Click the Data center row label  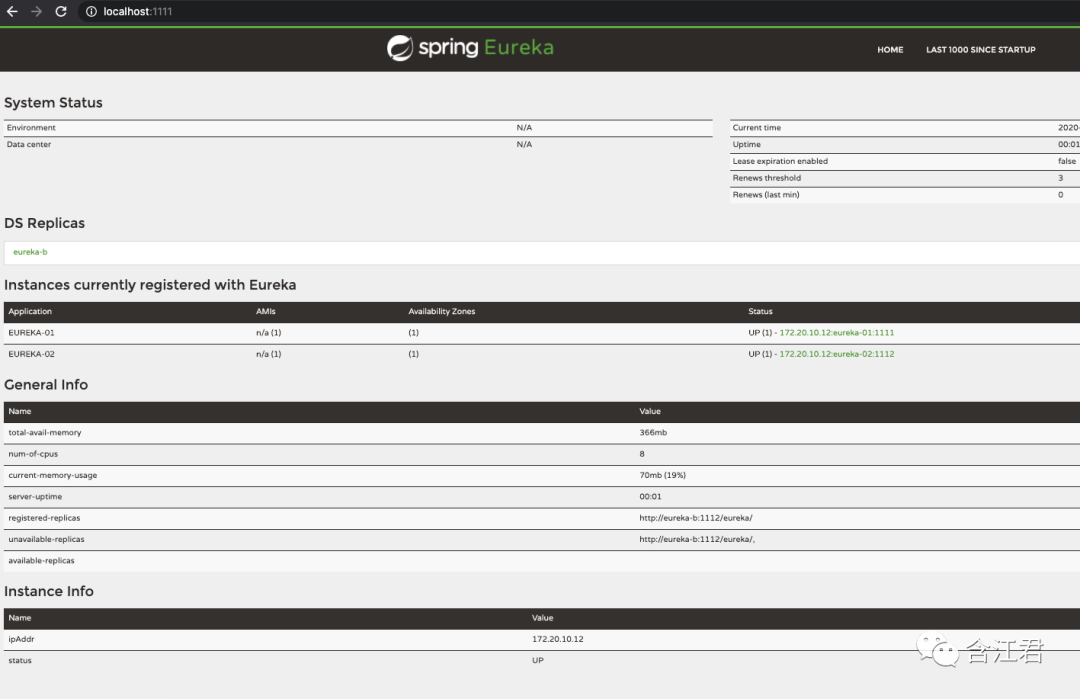click(29, 145)
